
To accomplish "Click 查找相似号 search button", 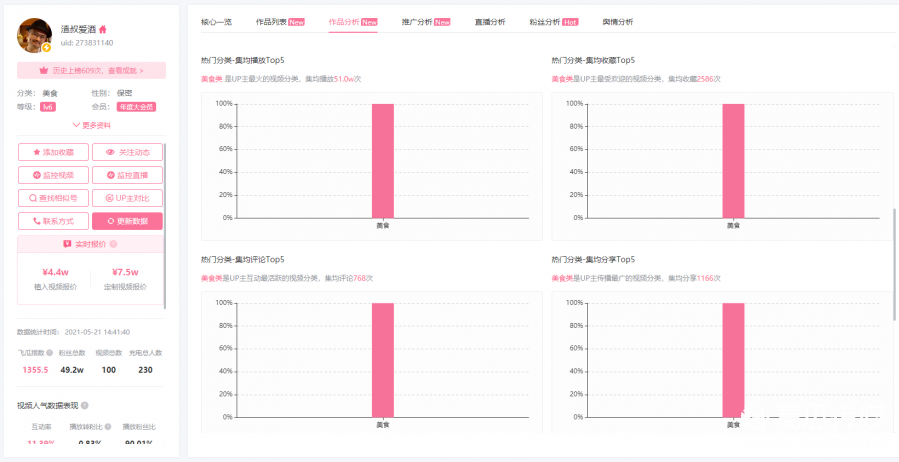I will [x=53, y=198].
